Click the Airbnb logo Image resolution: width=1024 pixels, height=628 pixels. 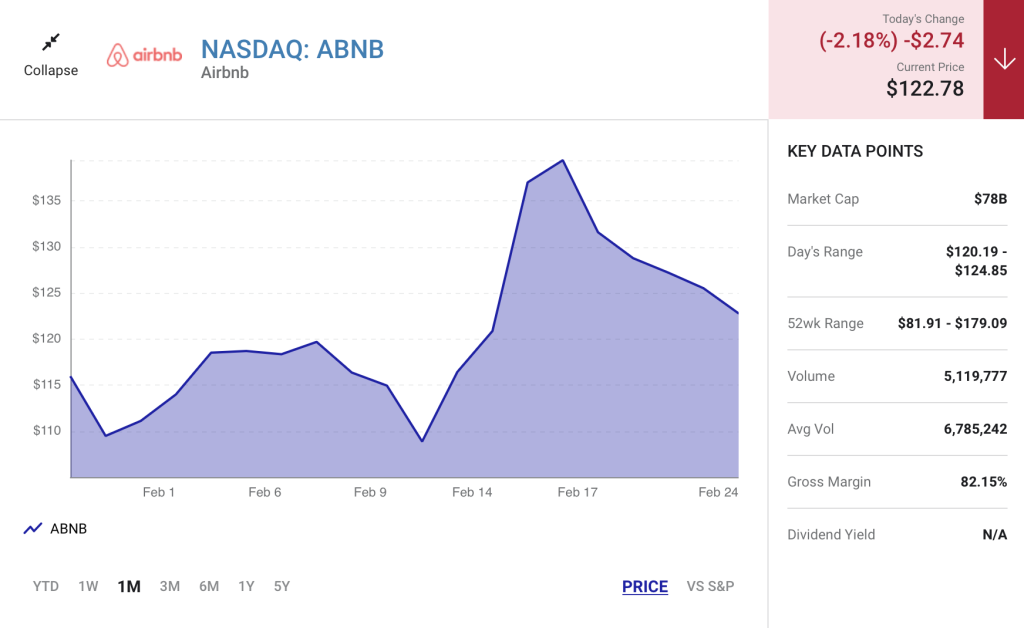pos(144,55)
